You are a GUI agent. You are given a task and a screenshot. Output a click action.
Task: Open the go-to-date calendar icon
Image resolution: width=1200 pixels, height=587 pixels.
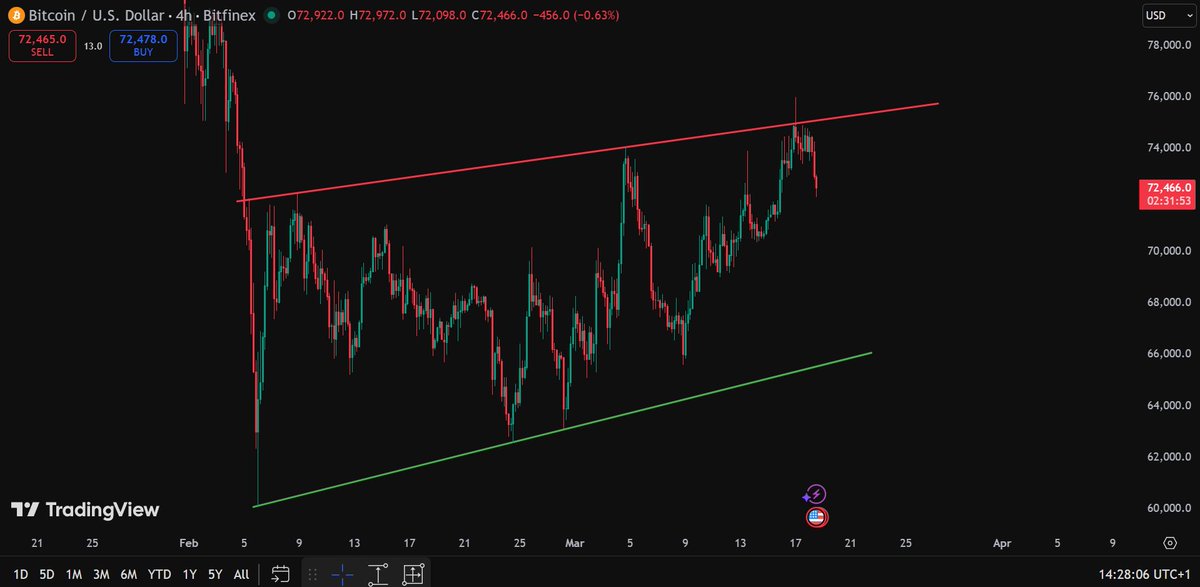(x=281, y=574)
